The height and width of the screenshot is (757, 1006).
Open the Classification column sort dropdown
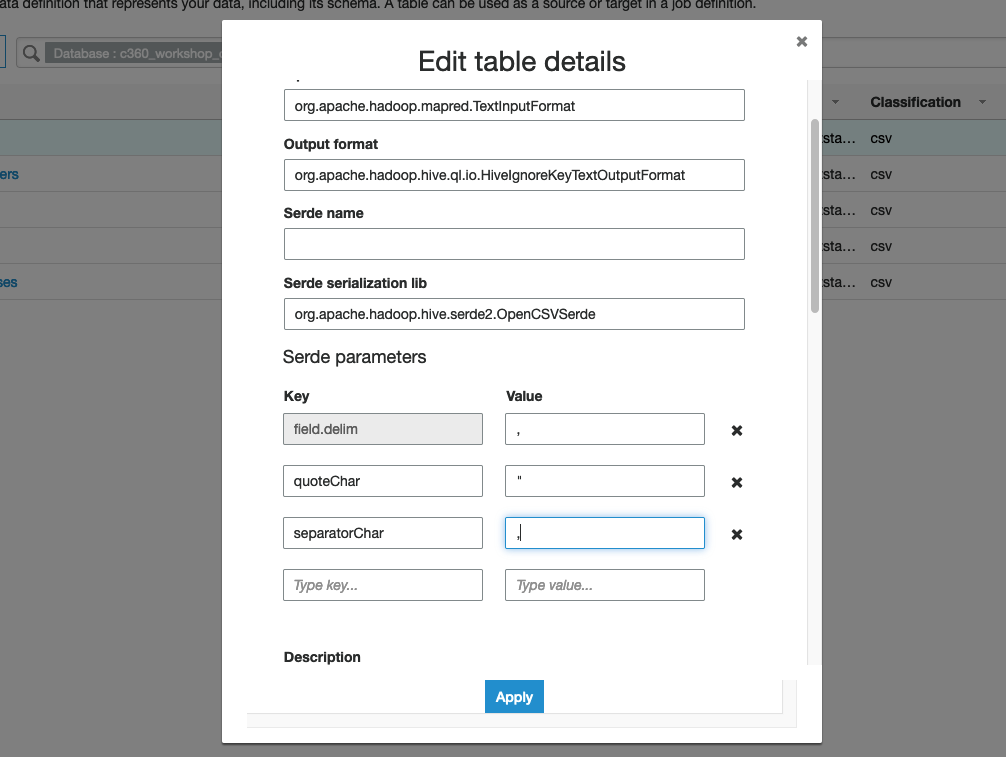982,103
